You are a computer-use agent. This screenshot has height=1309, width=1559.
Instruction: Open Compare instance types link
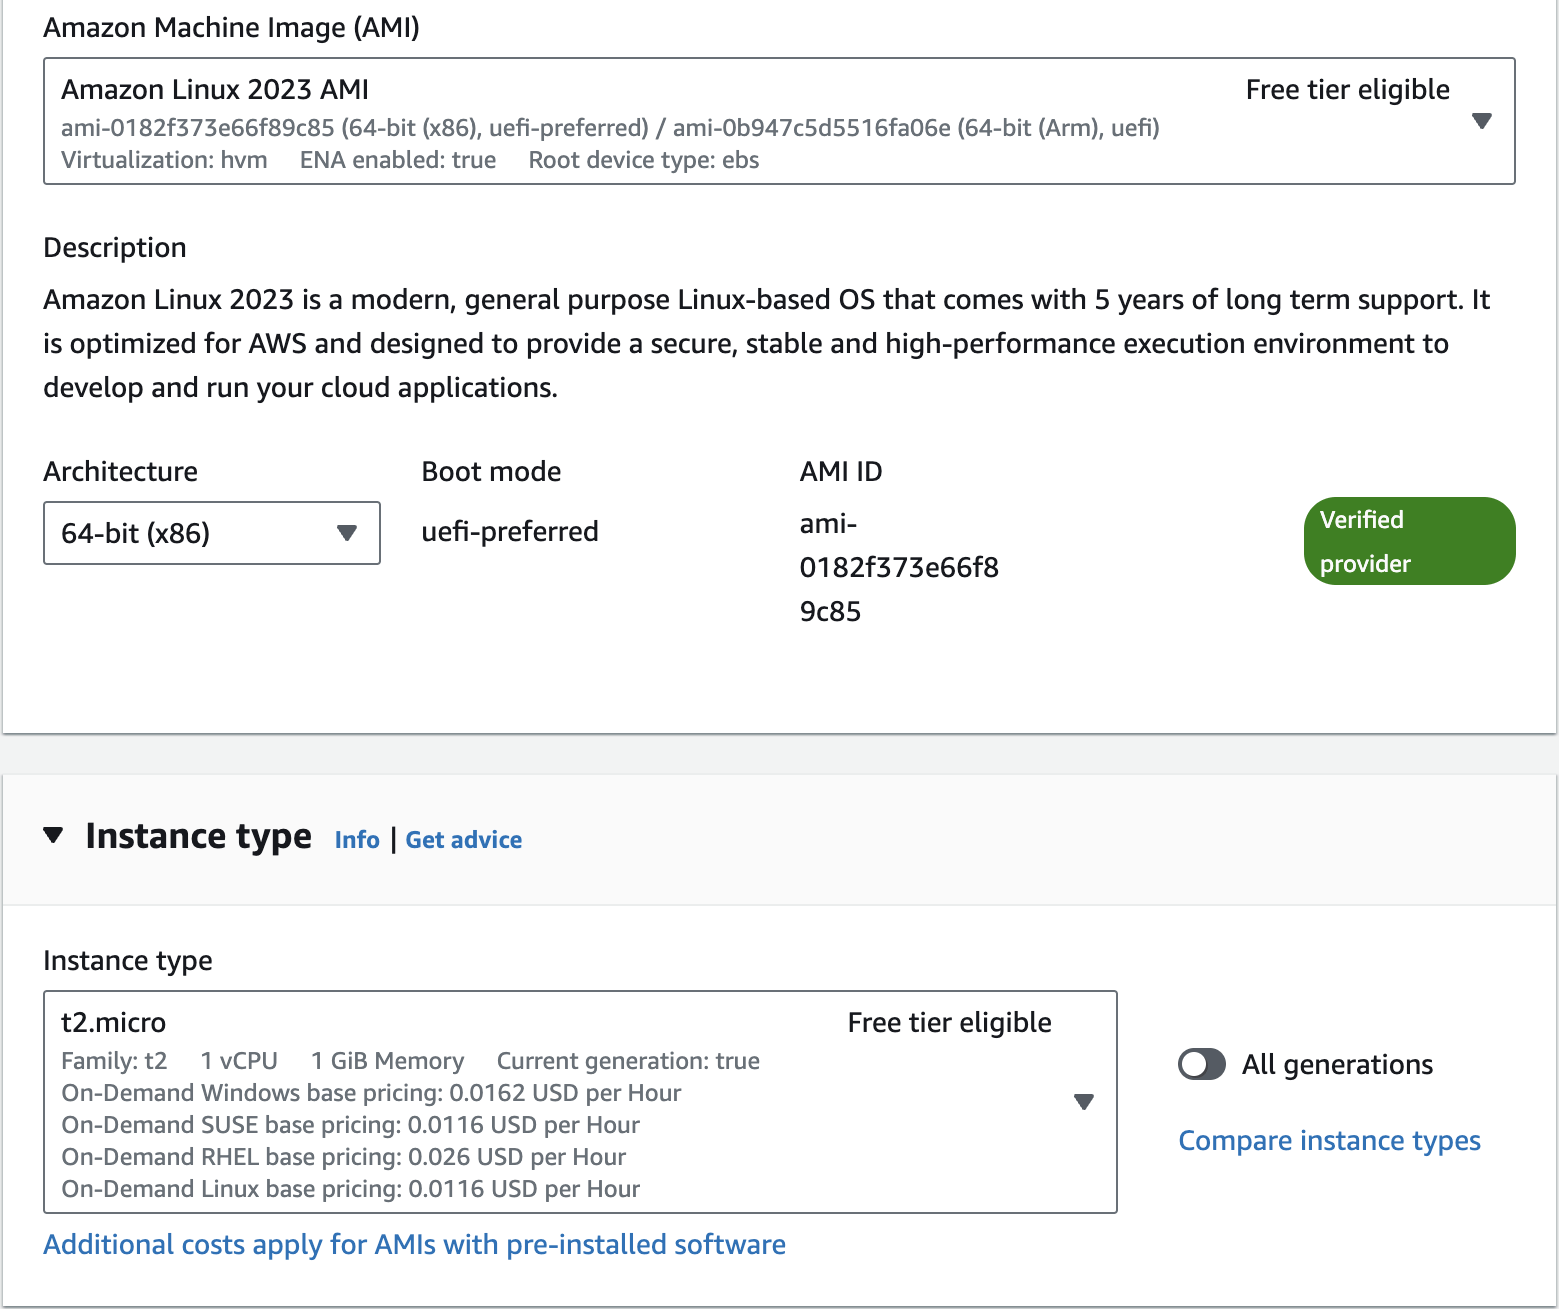click(x=1329, y=1141)
